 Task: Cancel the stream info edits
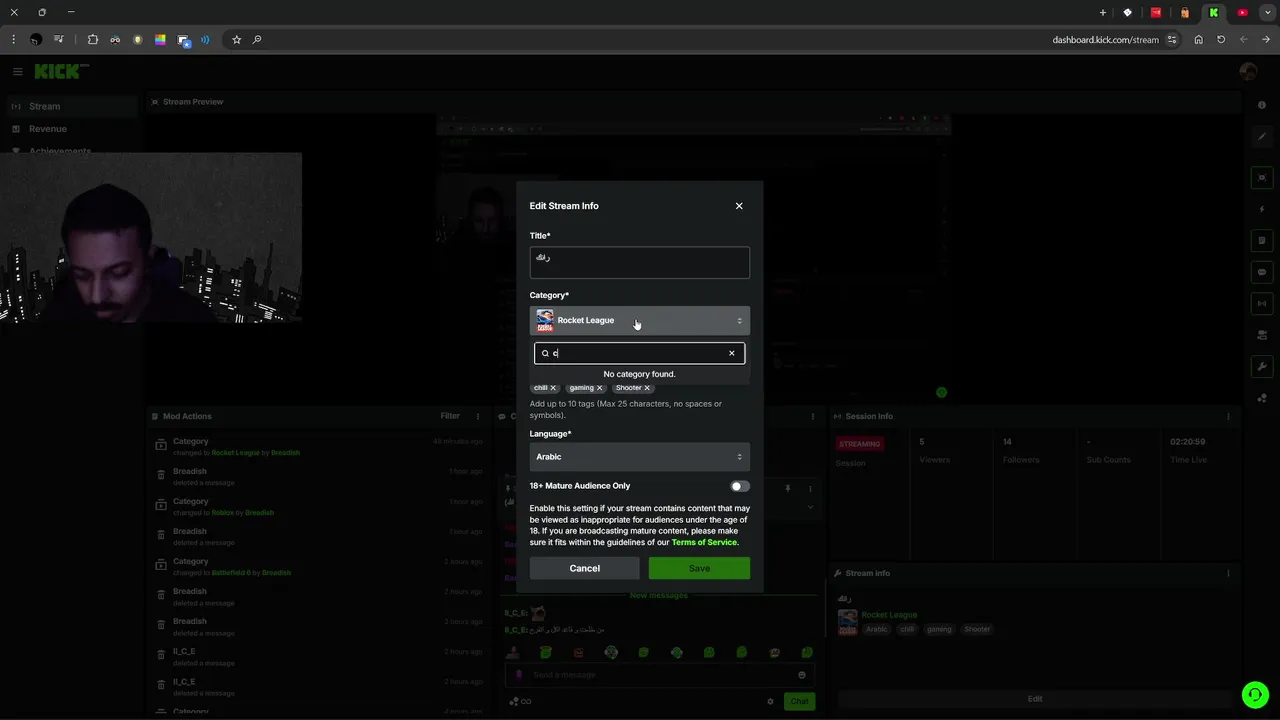pyautogui.click(x=585, y=568)
